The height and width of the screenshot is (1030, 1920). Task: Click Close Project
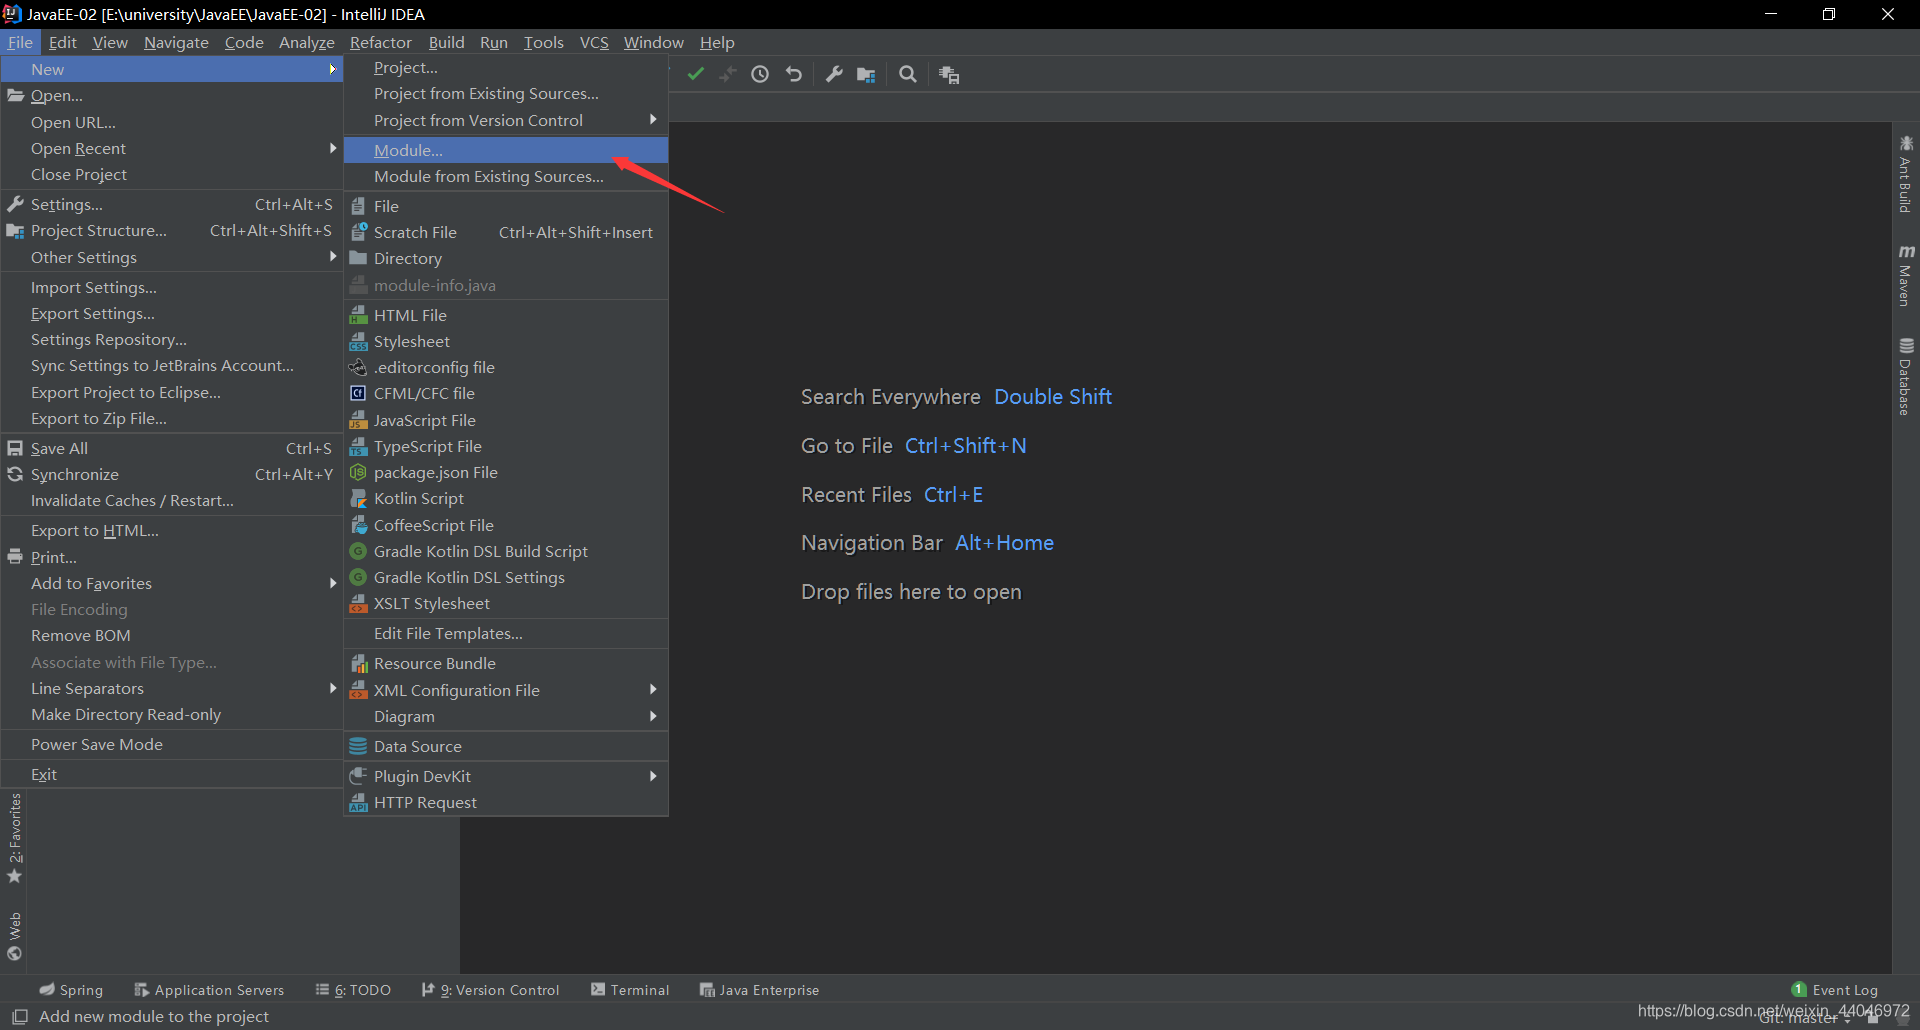point(172,174)
